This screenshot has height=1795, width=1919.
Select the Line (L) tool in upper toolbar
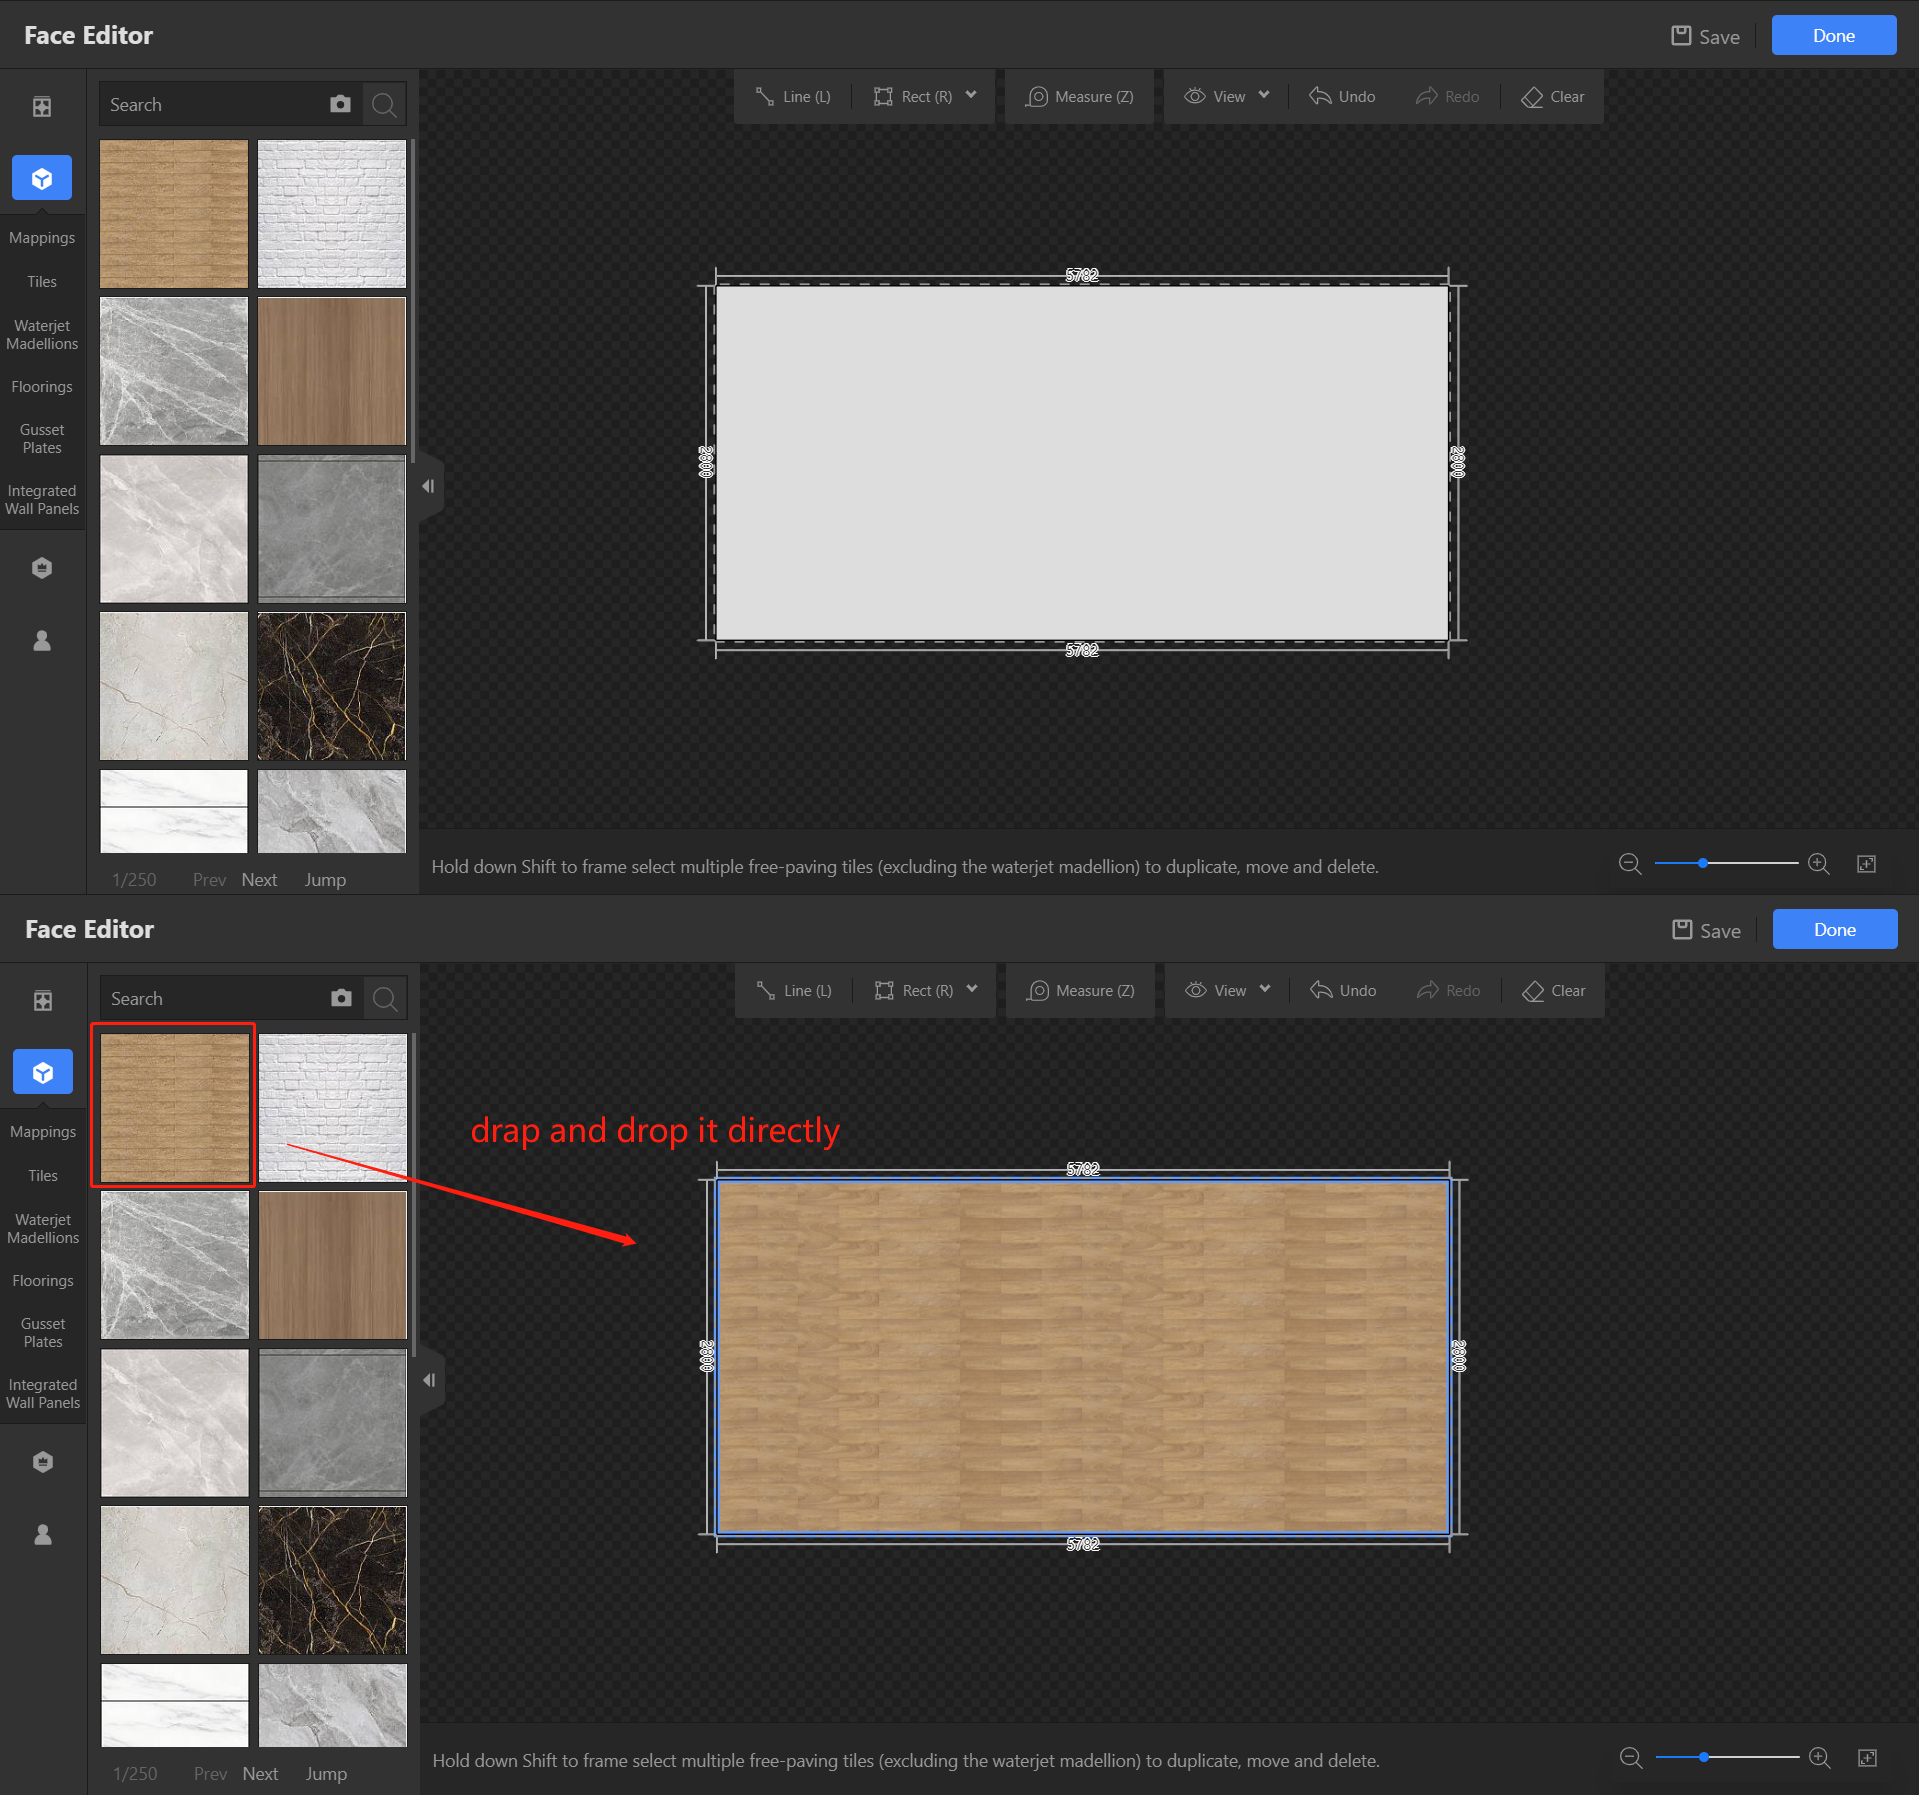pos(793,97)
